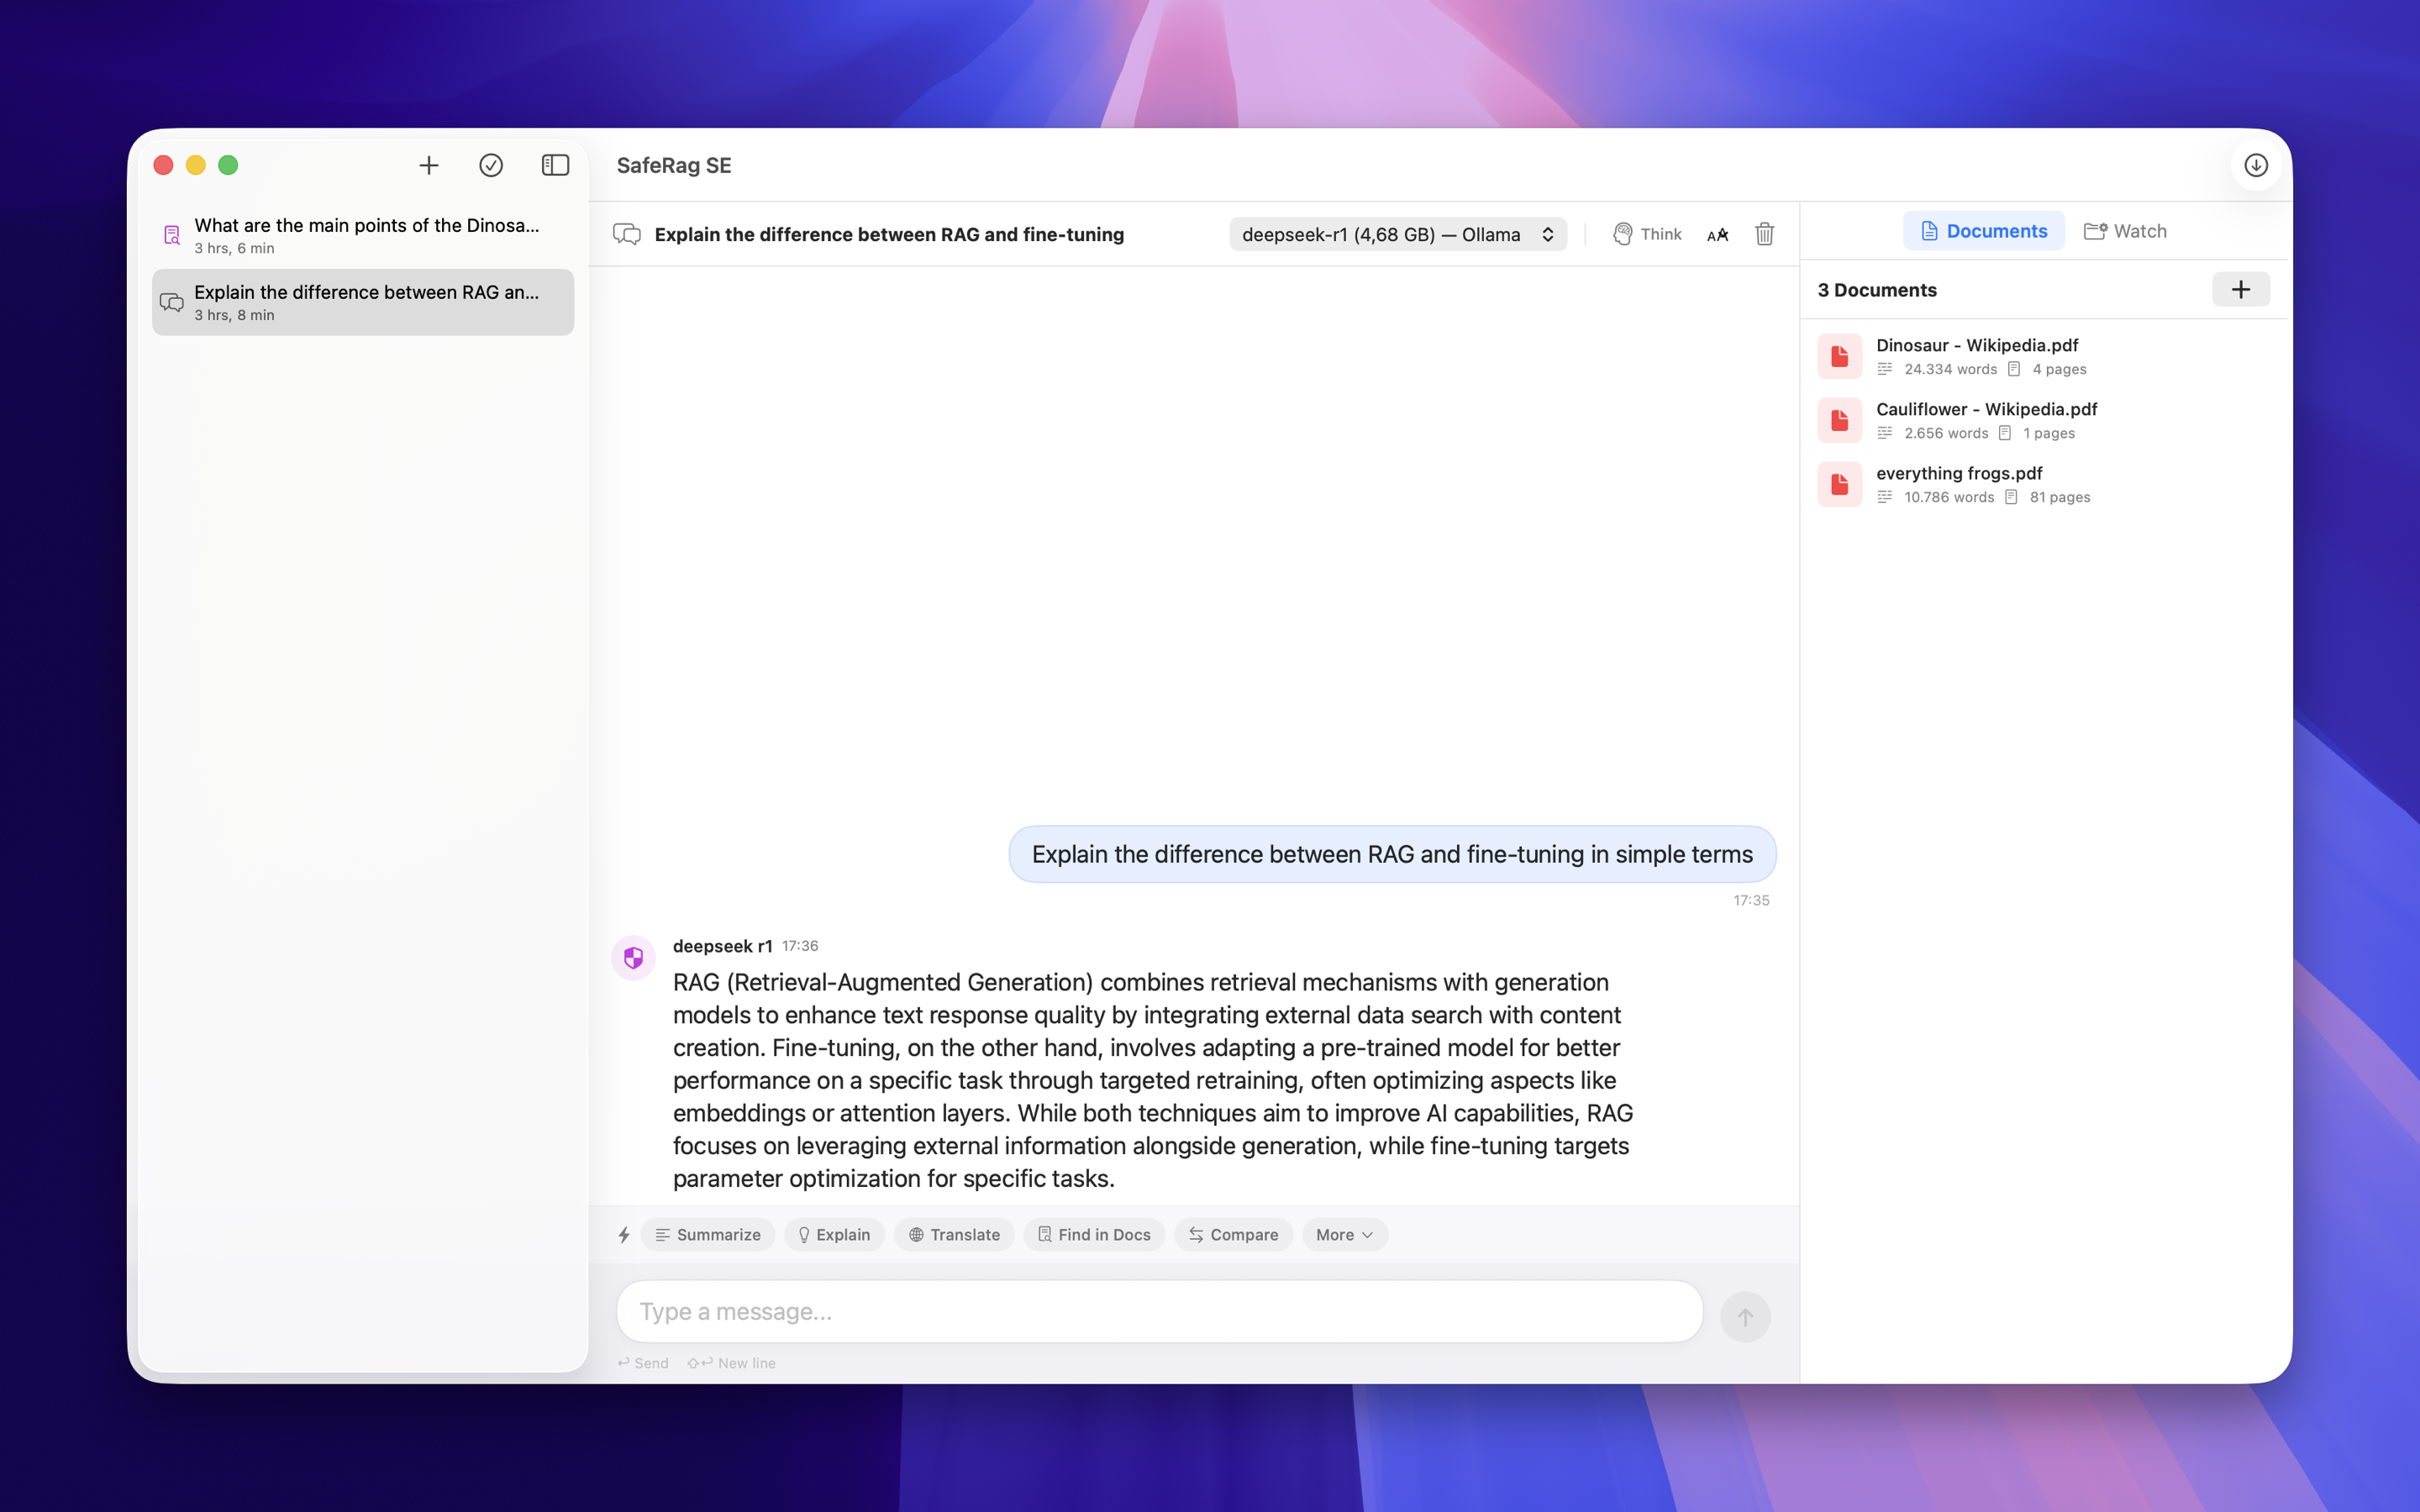Delete the conversation using the trash icon
The image size is (2420, 1512).
1764,234
